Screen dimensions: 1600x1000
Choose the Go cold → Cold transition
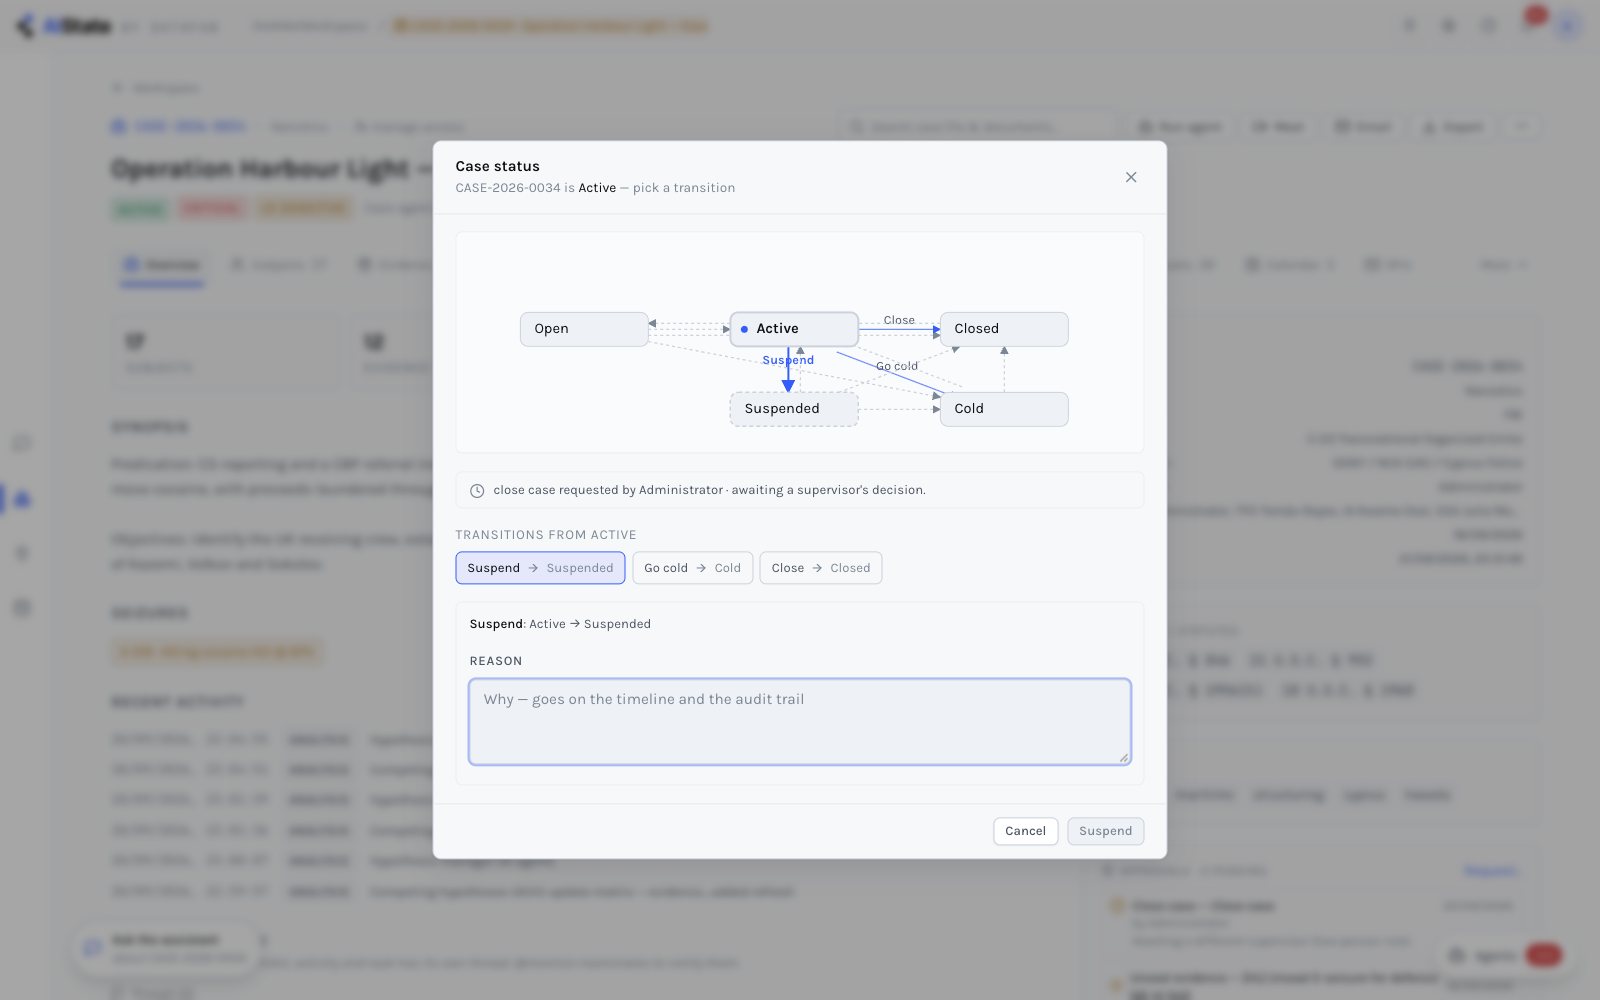692,568
